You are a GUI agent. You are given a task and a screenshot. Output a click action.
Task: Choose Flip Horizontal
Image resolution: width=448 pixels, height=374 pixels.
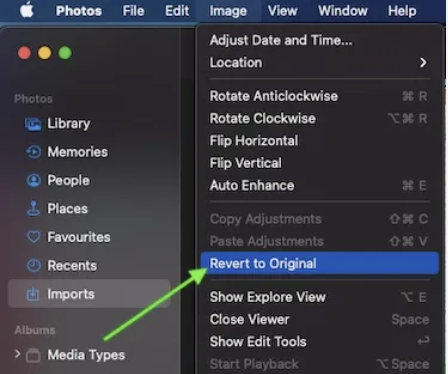pos(319,141)
